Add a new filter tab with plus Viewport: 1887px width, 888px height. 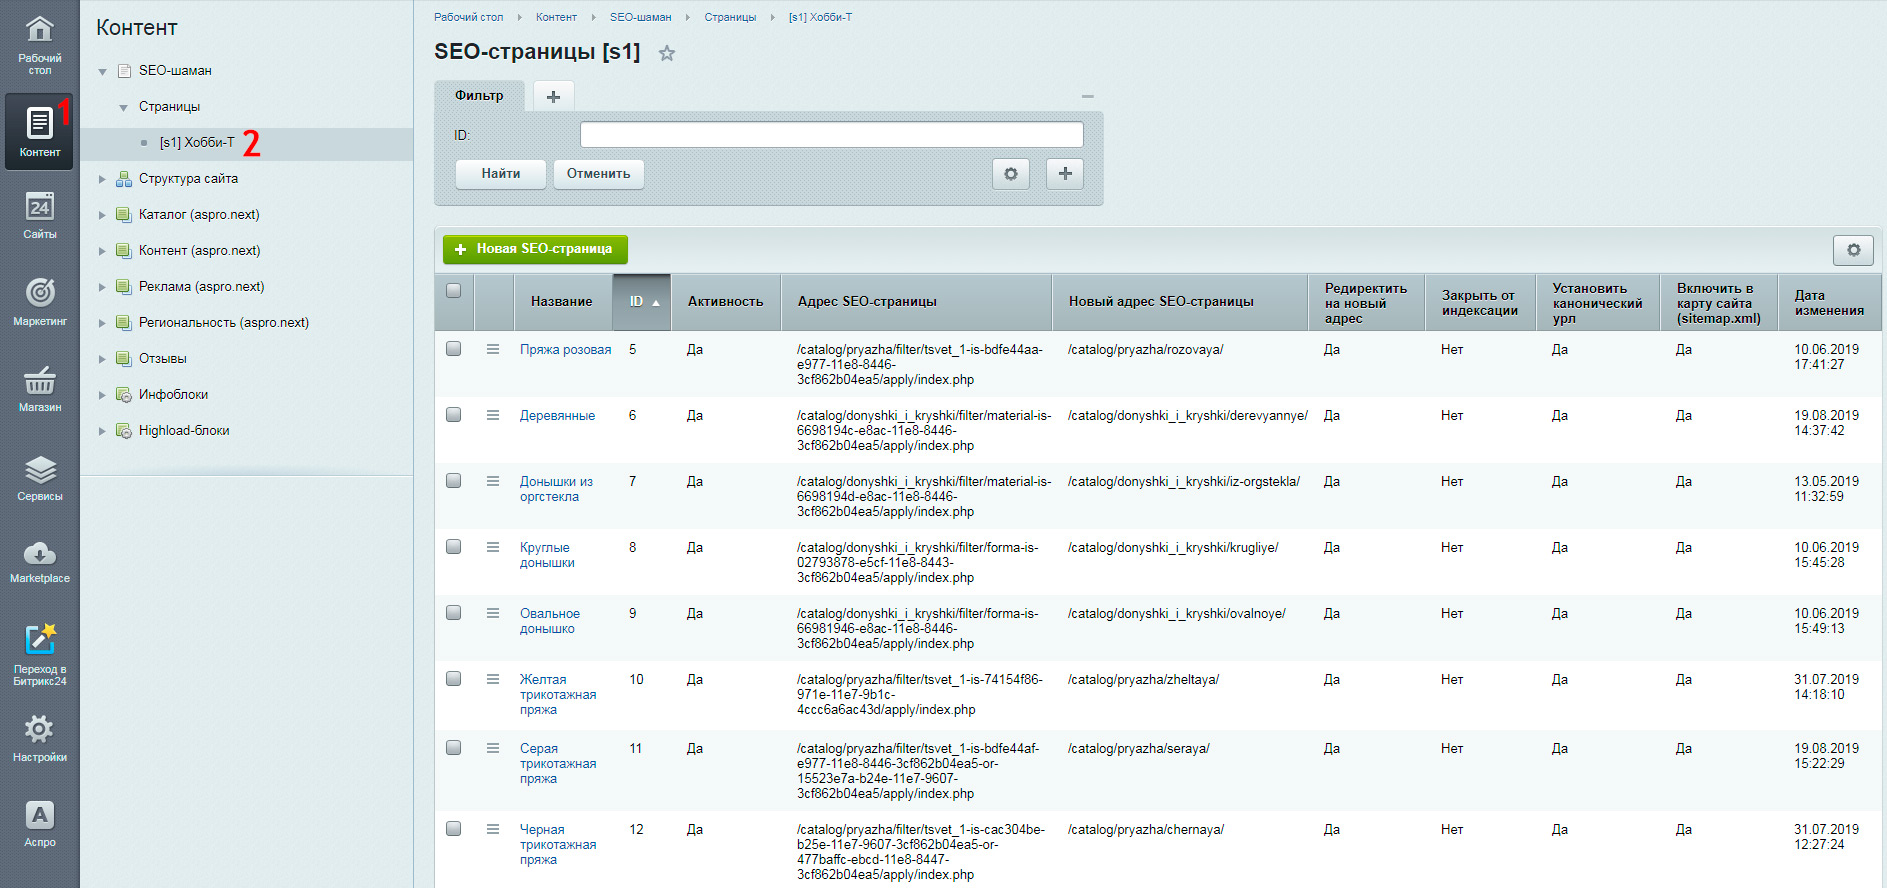553,96
